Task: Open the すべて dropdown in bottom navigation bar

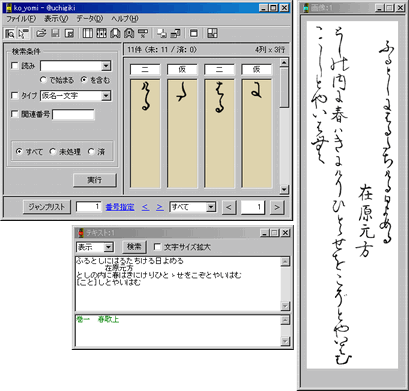Action: tap(211, 207)
